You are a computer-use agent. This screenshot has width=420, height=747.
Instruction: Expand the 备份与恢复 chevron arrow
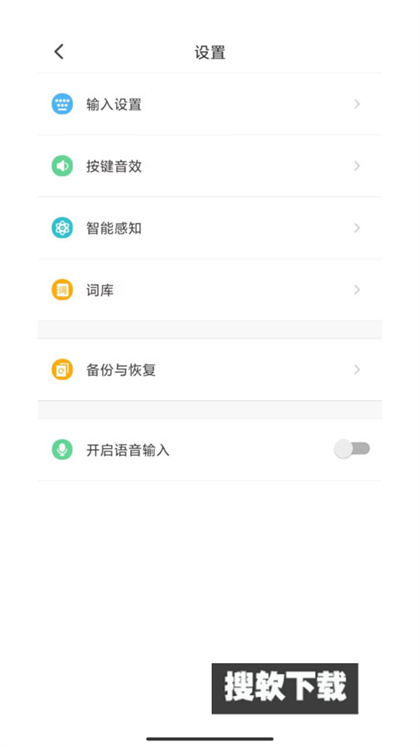tap(357, 370)
